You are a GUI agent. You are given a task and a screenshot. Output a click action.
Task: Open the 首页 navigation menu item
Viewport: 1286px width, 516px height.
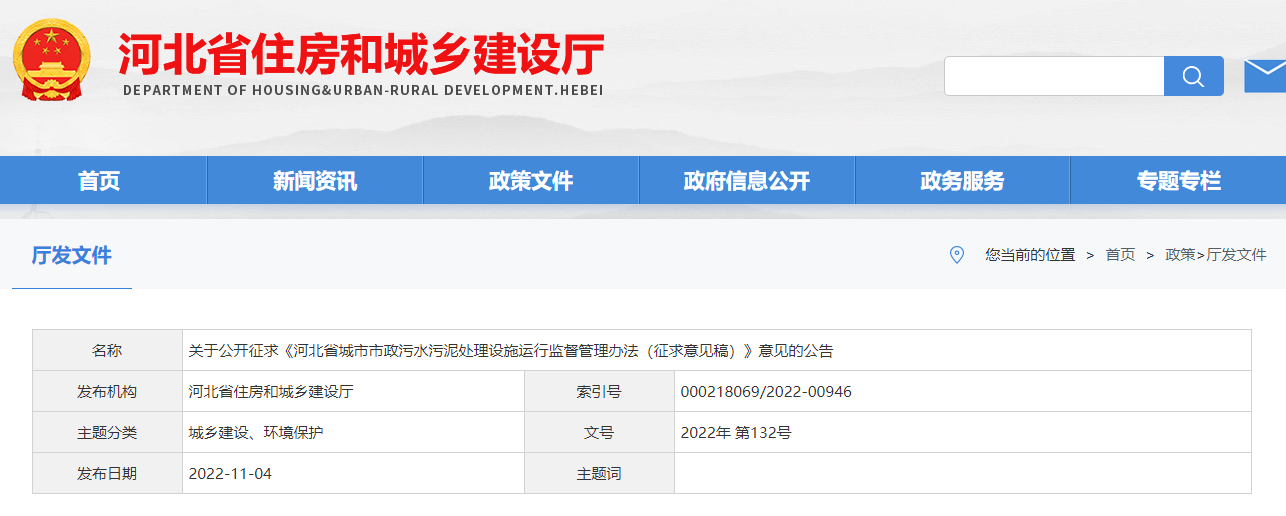99,181
